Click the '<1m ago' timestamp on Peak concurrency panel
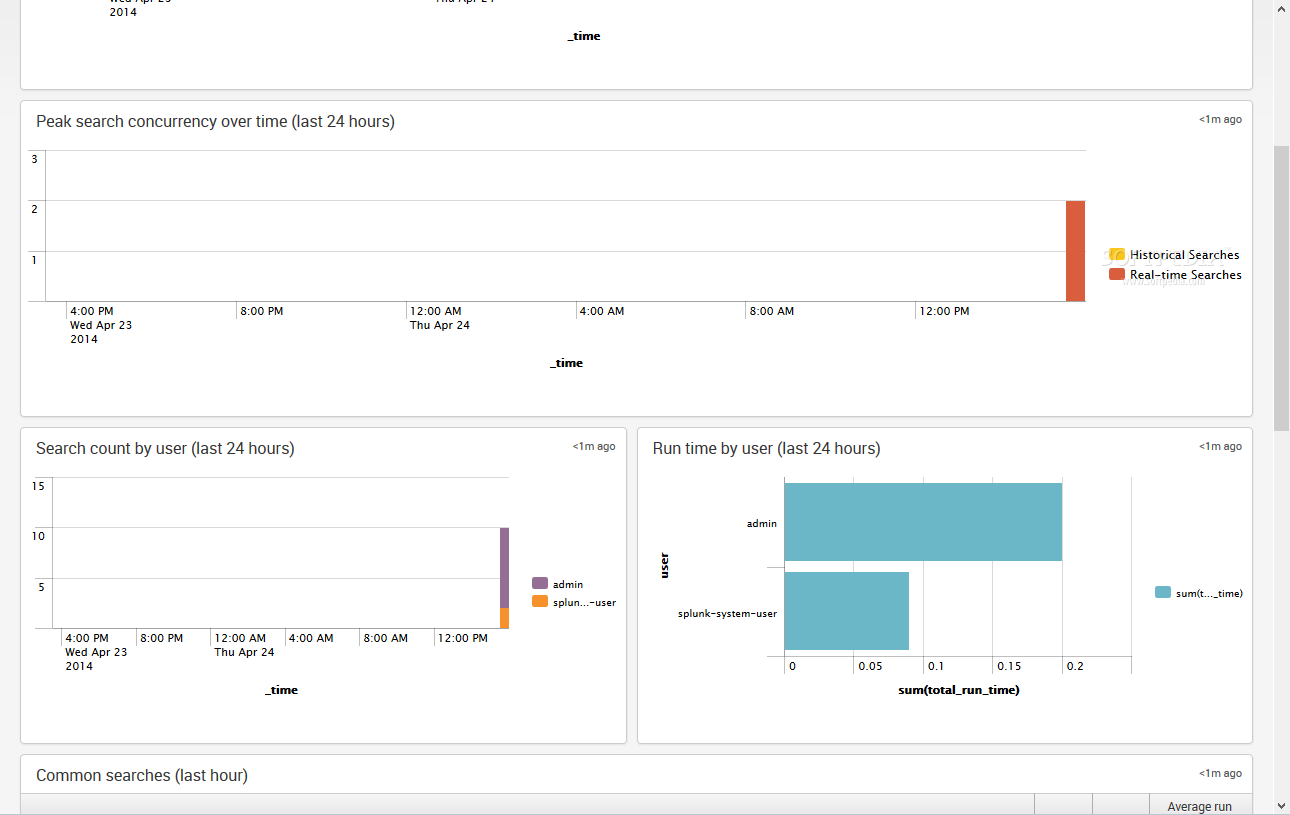This screenshot has width=1290, height=815. coord(1220,119)
